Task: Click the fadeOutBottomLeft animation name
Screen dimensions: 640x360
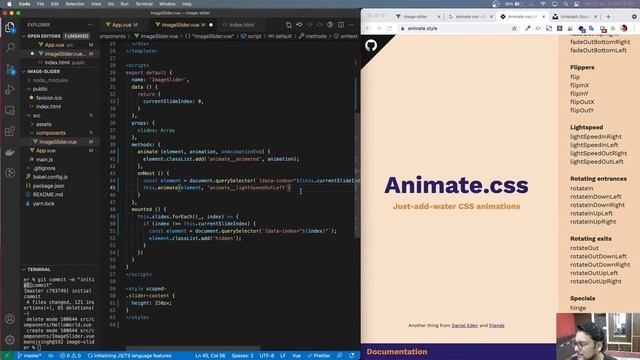Action: coord(598,51)
